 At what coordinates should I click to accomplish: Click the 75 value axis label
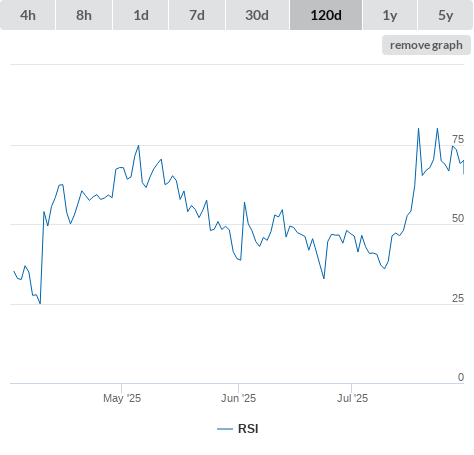click(458, 139)
